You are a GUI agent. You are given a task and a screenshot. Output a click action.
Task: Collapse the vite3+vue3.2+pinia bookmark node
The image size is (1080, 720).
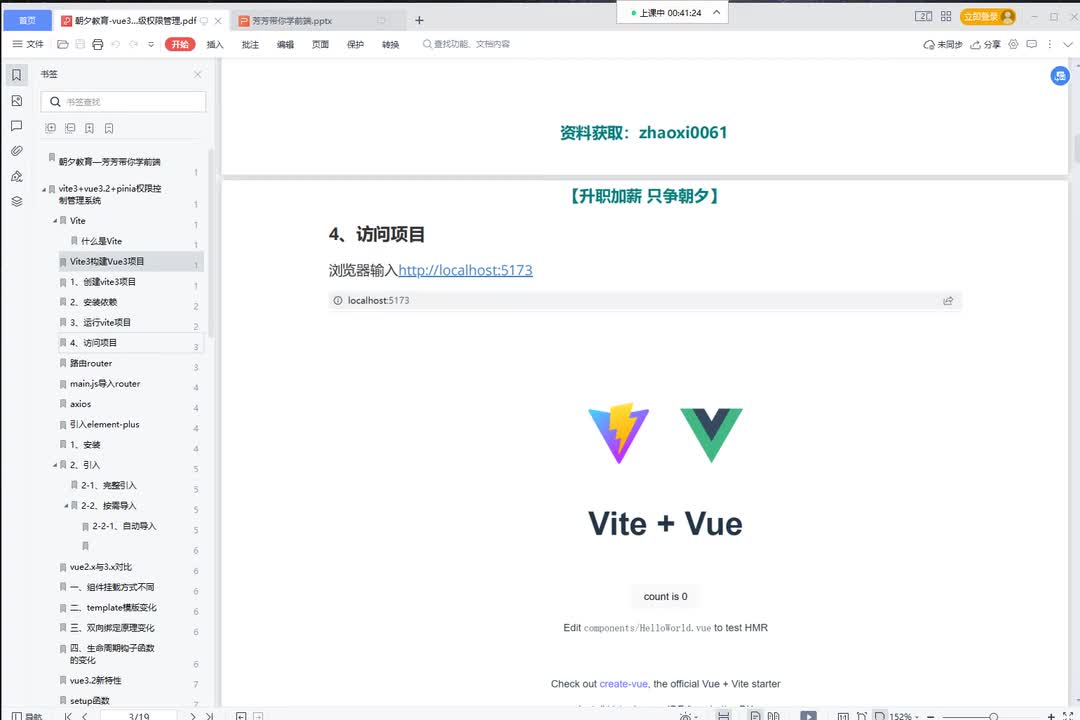[x=44, y=189]
